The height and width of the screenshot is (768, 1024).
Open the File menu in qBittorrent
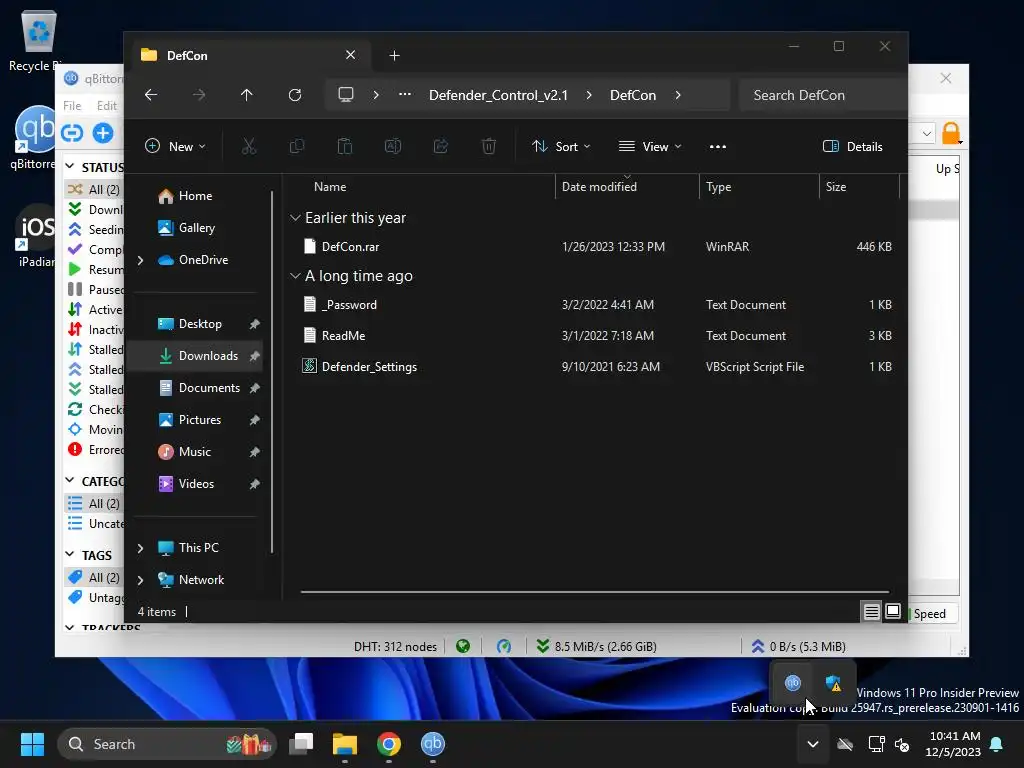click(x=72, y=106)
